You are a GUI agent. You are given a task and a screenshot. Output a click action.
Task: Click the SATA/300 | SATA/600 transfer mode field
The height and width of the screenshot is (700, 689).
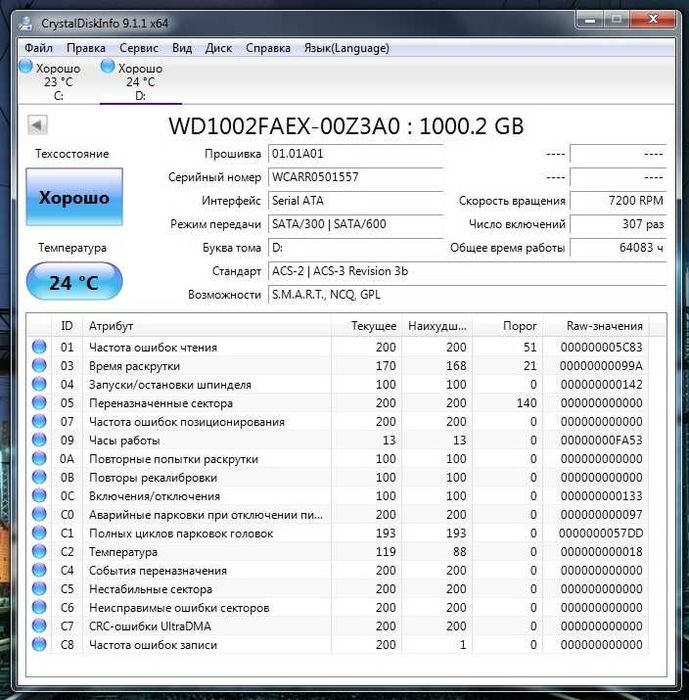pyautogui.click(x=355, y=224)
